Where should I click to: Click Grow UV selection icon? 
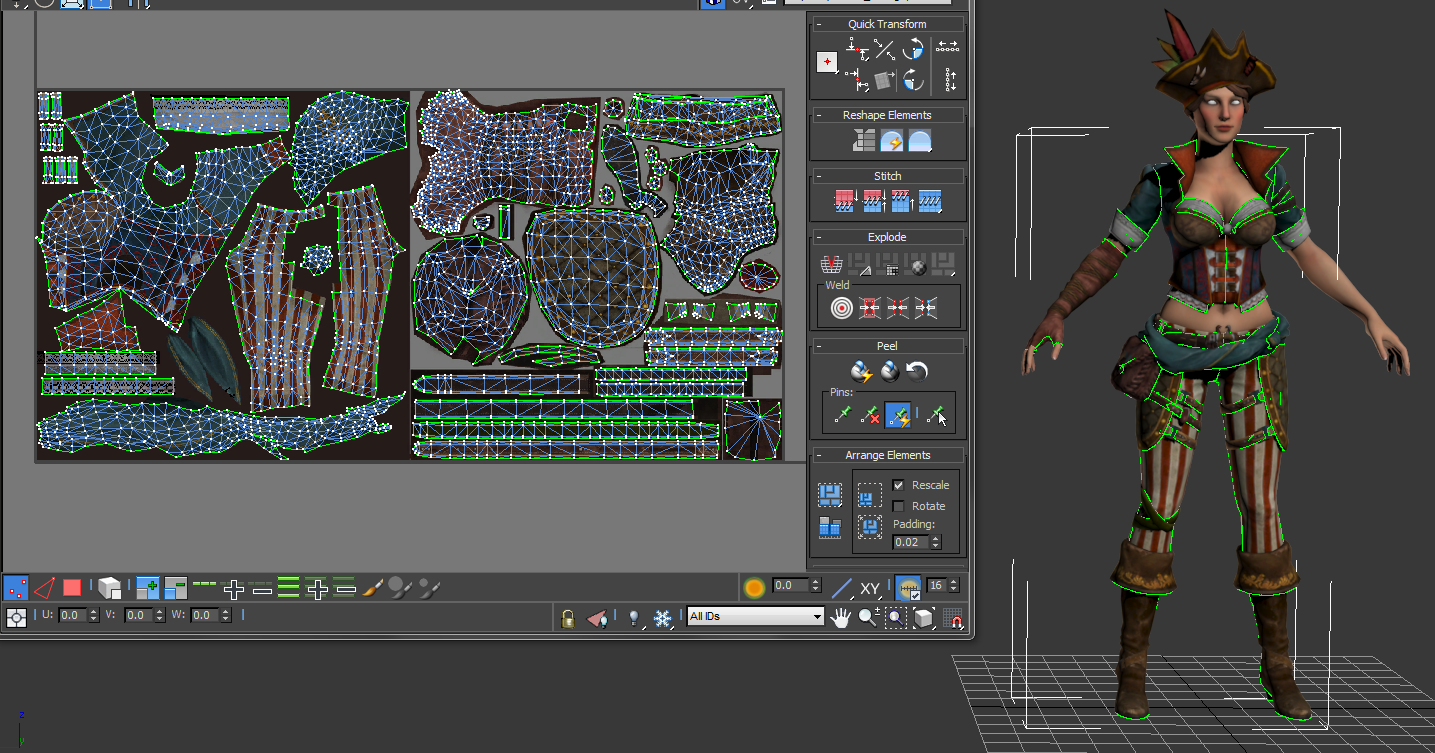point(148,588)
